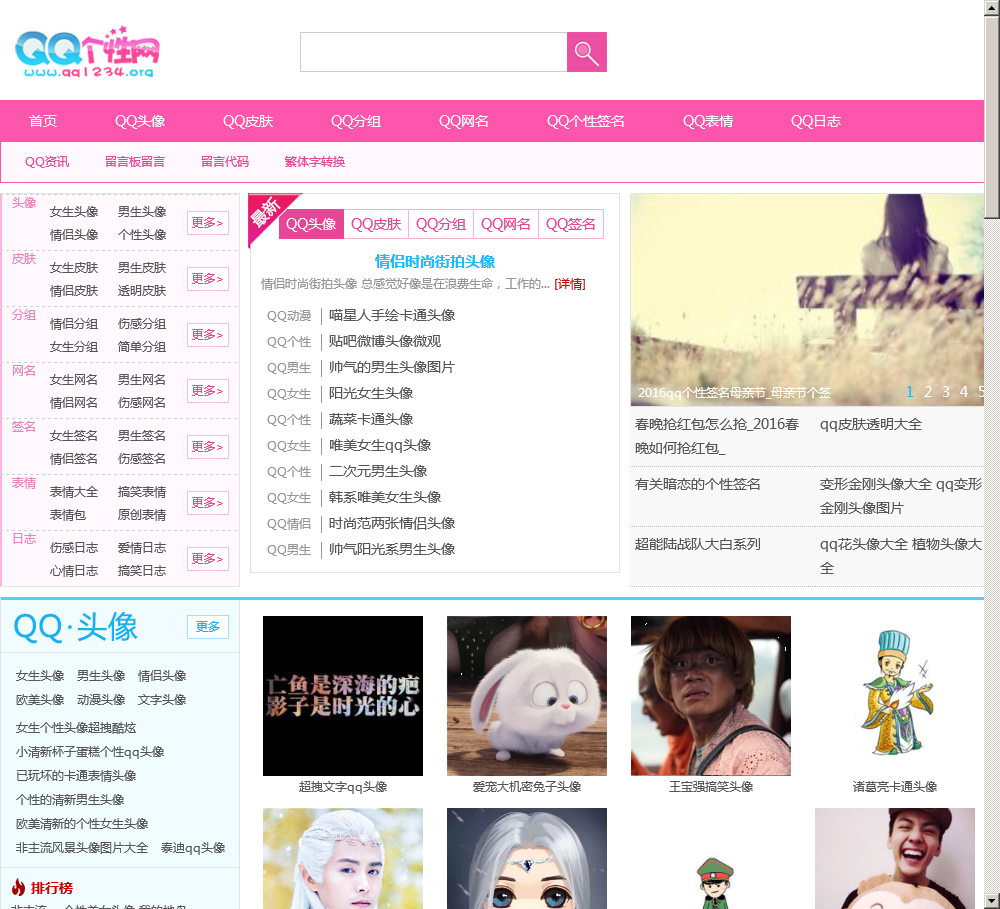The height and width of the screenshot is (909, 1000).
Task: Open the QQ分组 navigation item
Action: tap(356, 121)
